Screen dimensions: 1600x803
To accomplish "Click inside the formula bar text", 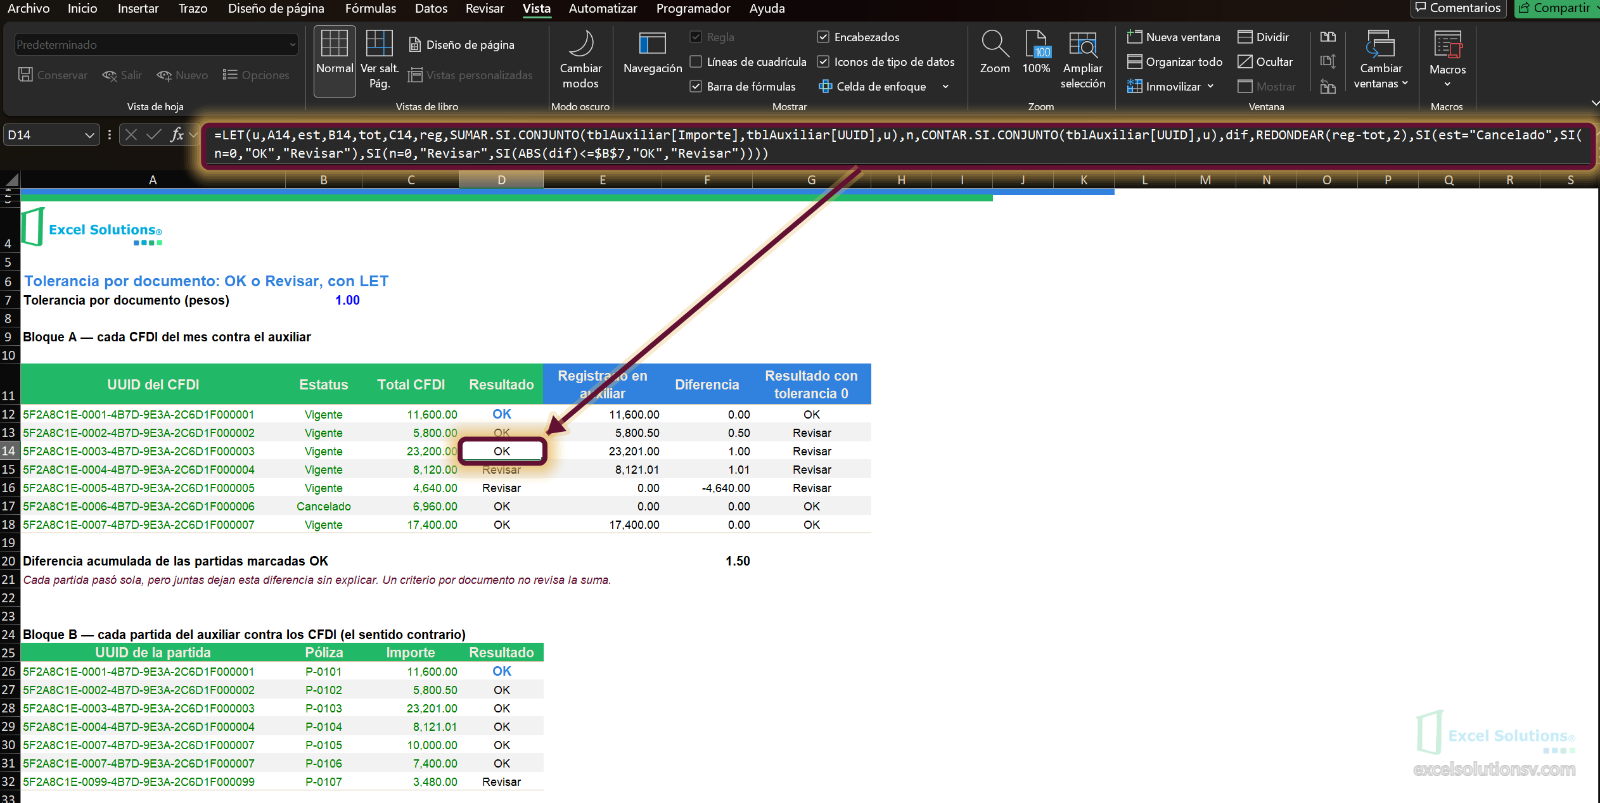I will (898, 144).
